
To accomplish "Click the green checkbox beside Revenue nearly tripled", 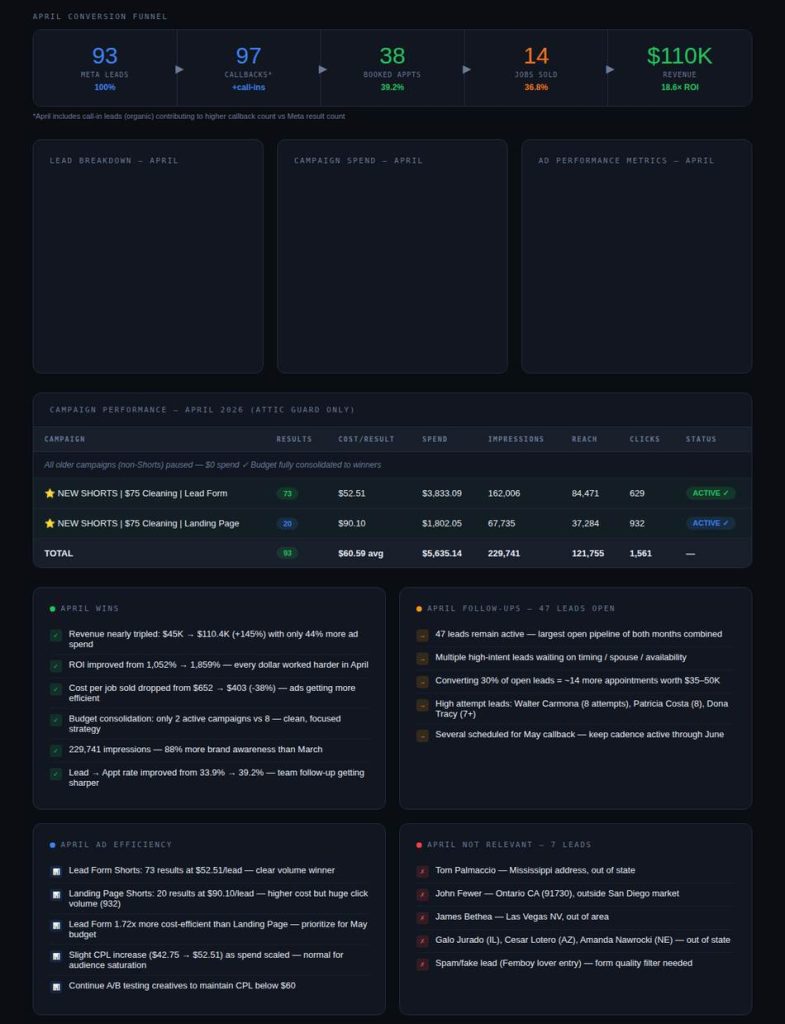I will [56, 635].
